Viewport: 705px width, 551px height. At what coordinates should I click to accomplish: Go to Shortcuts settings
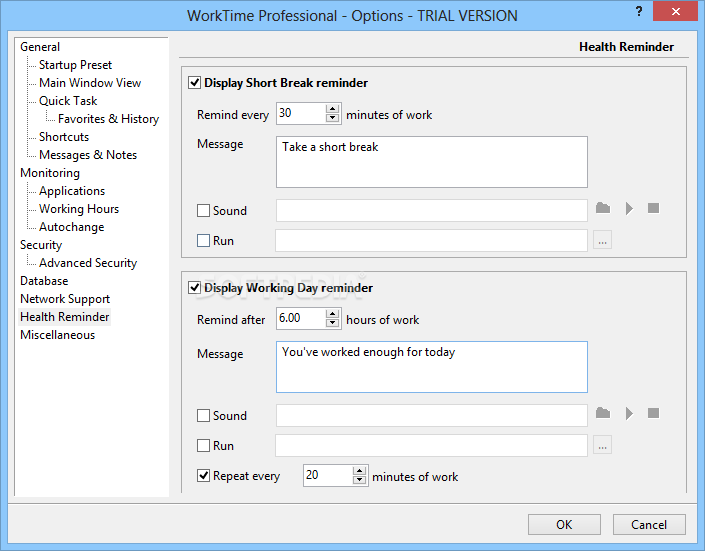click(64, 137)
